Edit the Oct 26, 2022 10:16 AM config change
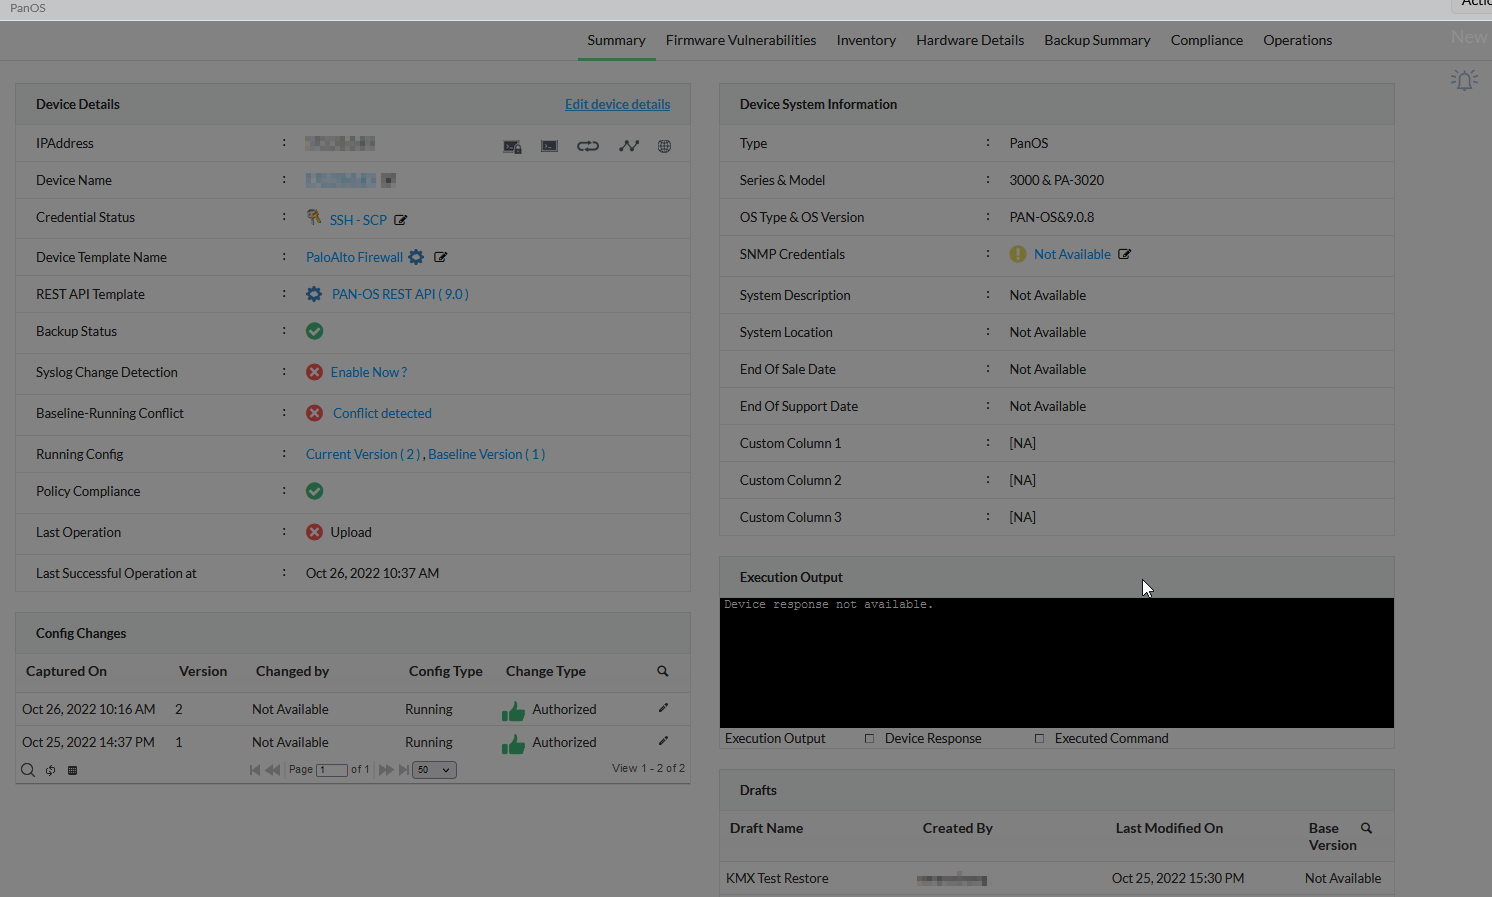The height and width of the screenshot is (897, 1492). [x=663, y=708]
